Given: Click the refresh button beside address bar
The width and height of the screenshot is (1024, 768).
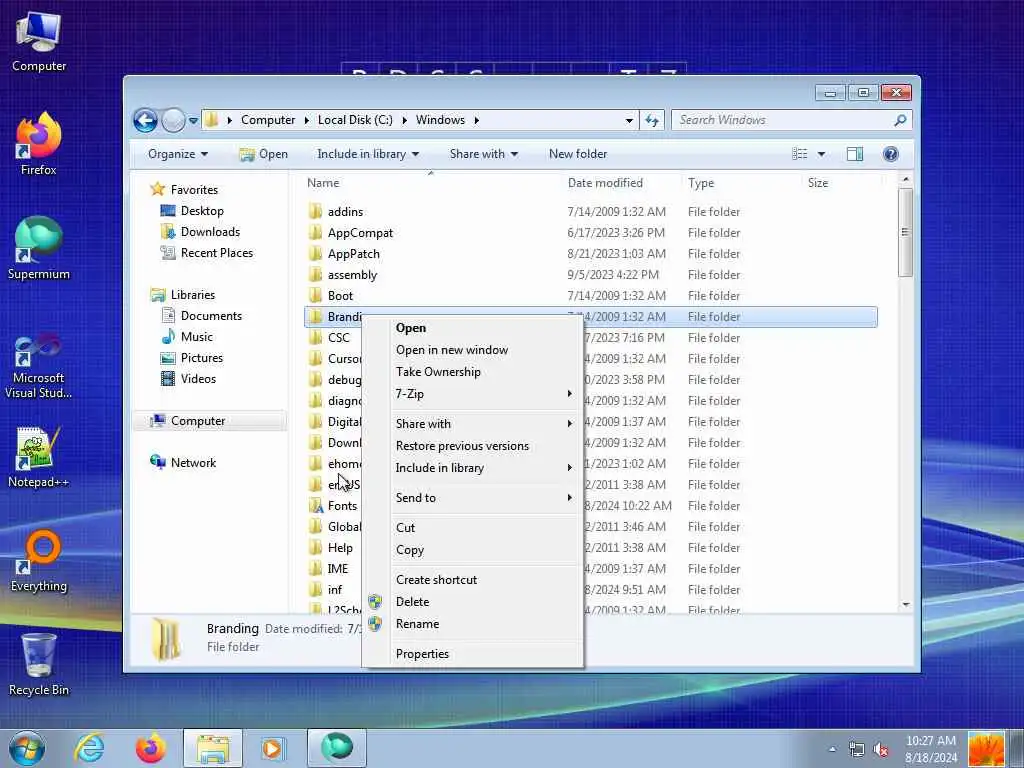Looking at the screenshot, I should pyautogui.click(x=652, y=120).
